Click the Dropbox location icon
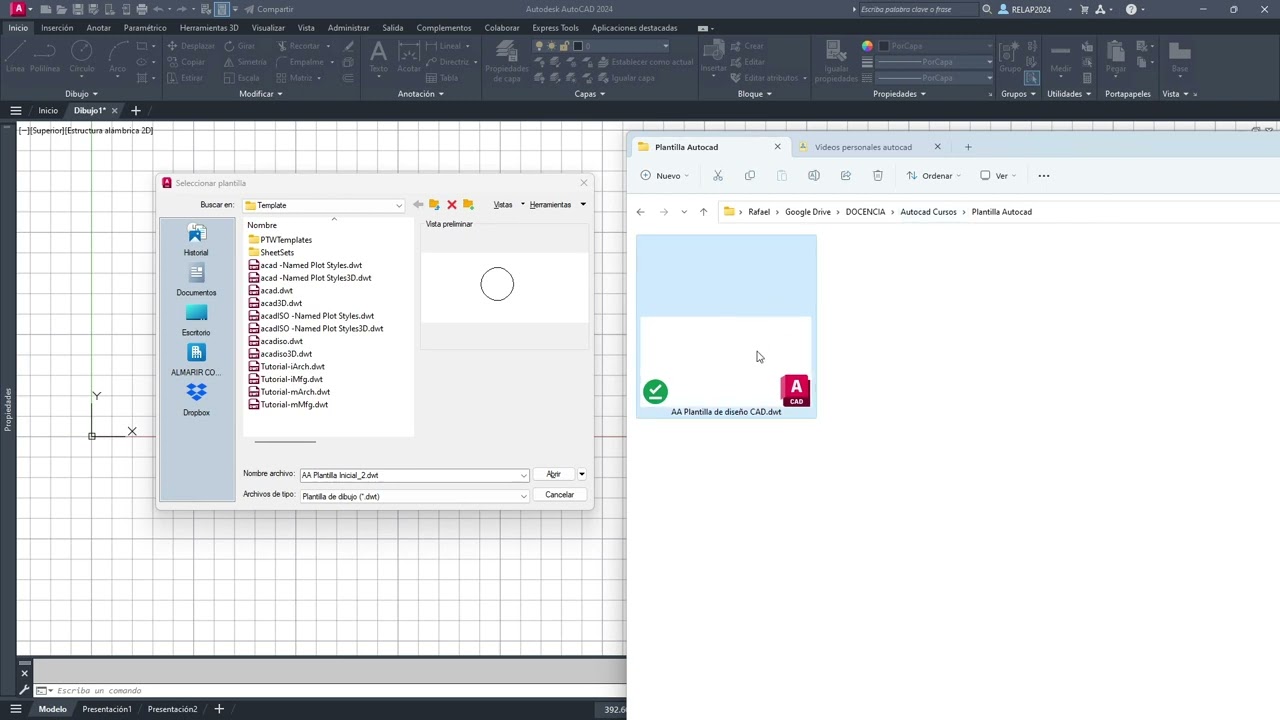The image size is (1280, 720). click(196, 397)
